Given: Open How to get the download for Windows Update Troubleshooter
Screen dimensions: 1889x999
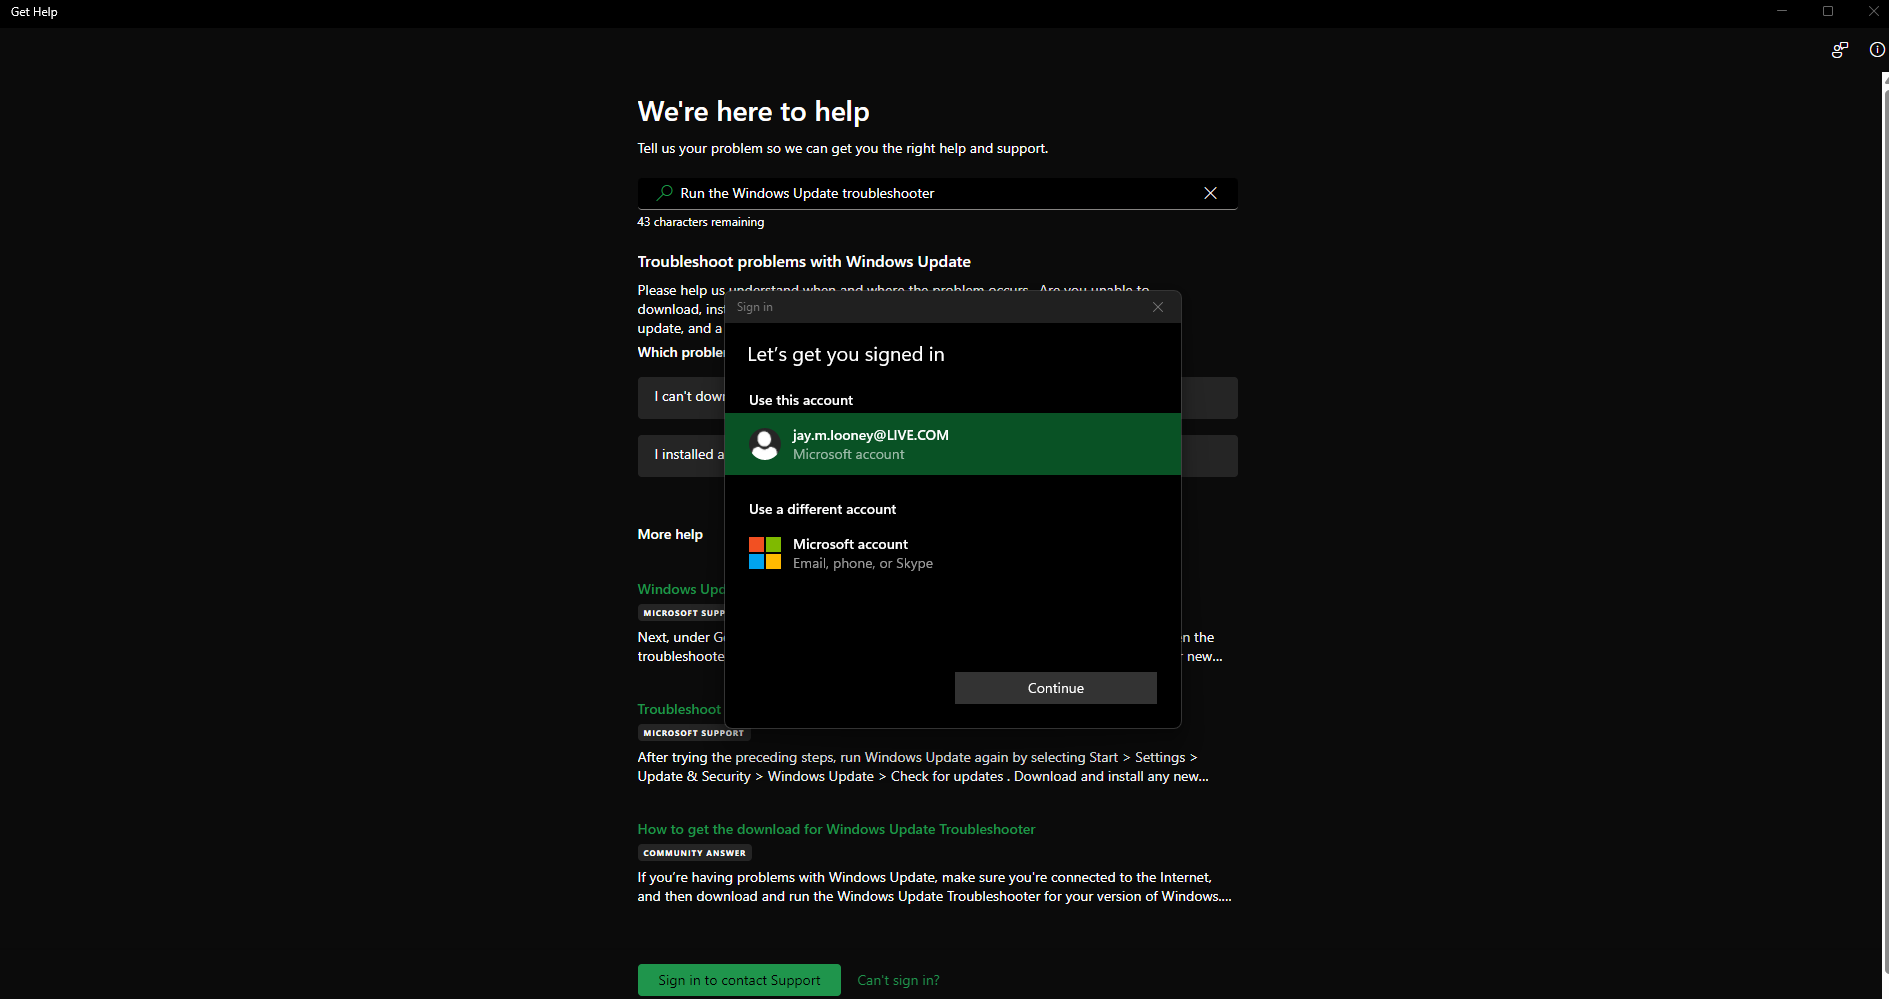Looking at the screenshot, I should coord(836,829).
